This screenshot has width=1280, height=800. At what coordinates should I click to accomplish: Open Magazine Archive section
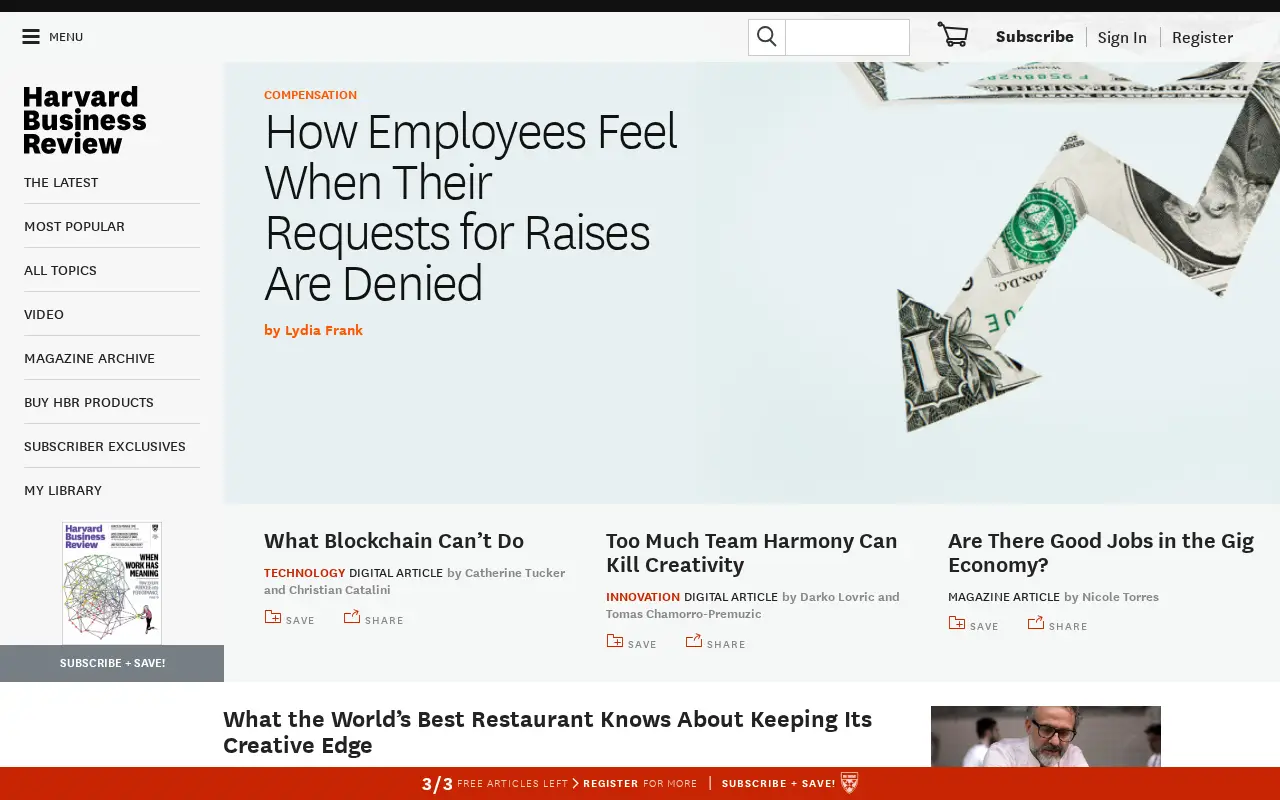(x=89, y=358)
